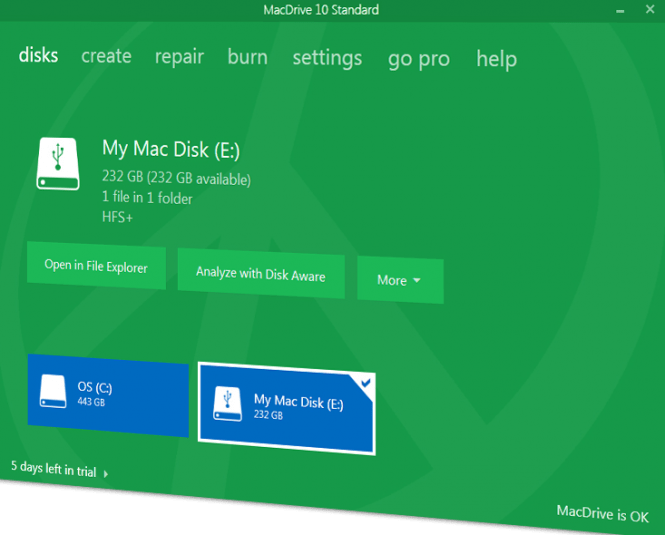Switch to the create tab
665x535 pixels.
tap(106, 56)
